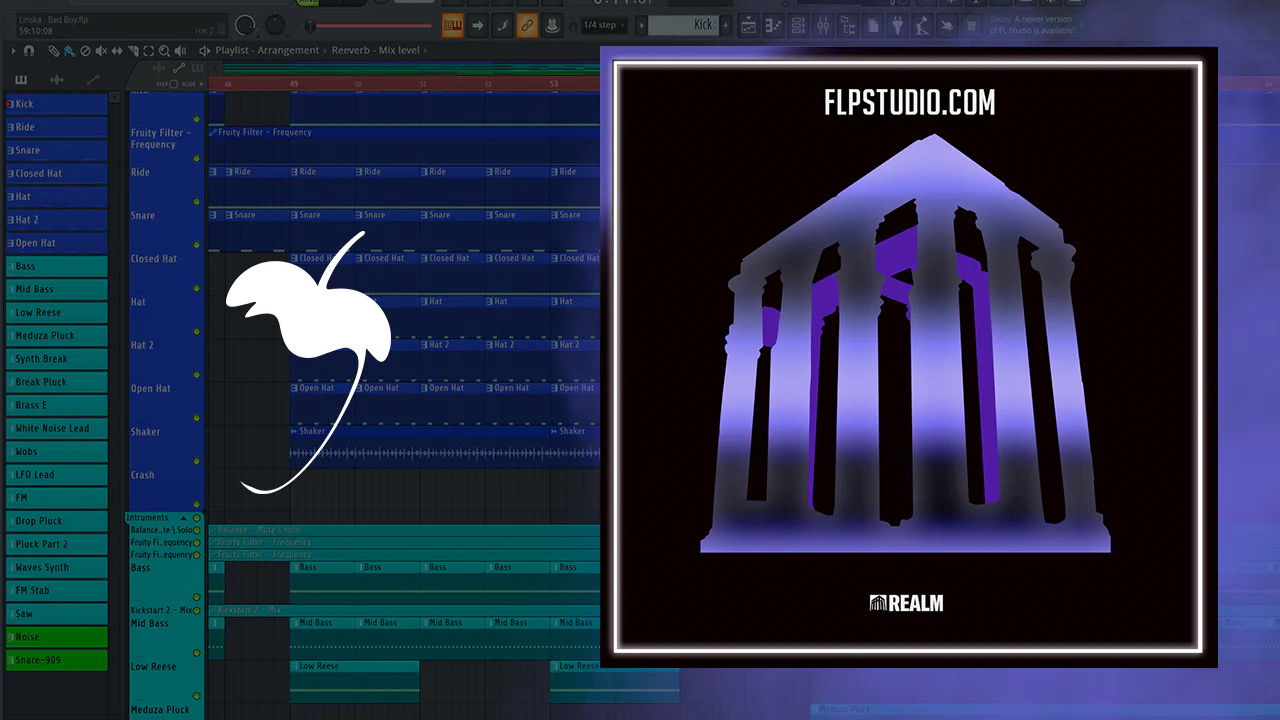Image resolution: width=1280 pixels, height=720 pixels.
Task: Select the delete tool in playlist toolbar
Action: tap(85, 50)
